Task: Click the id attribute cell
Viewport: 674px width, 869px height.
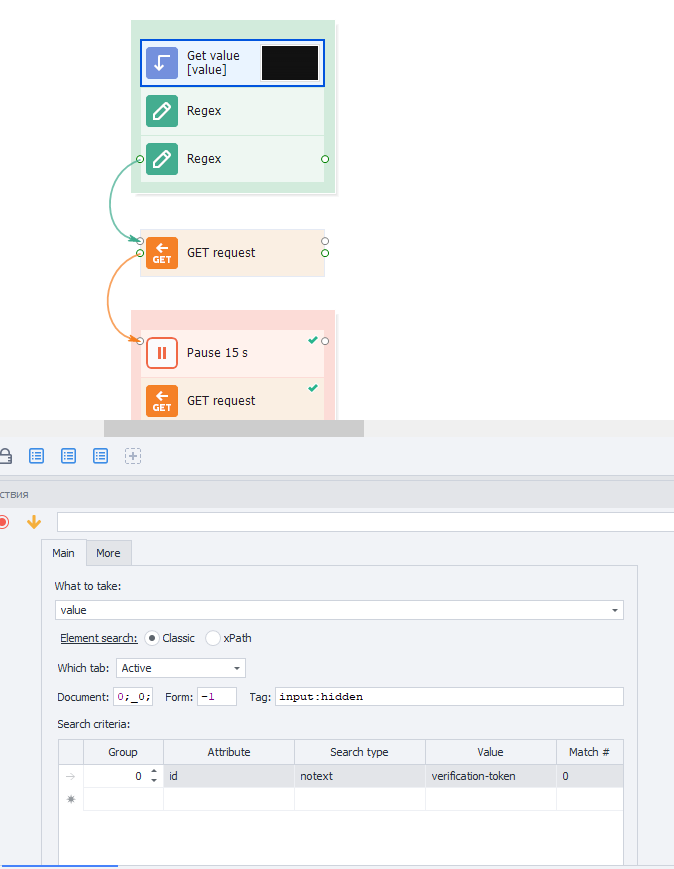Action: pos(229,776)
